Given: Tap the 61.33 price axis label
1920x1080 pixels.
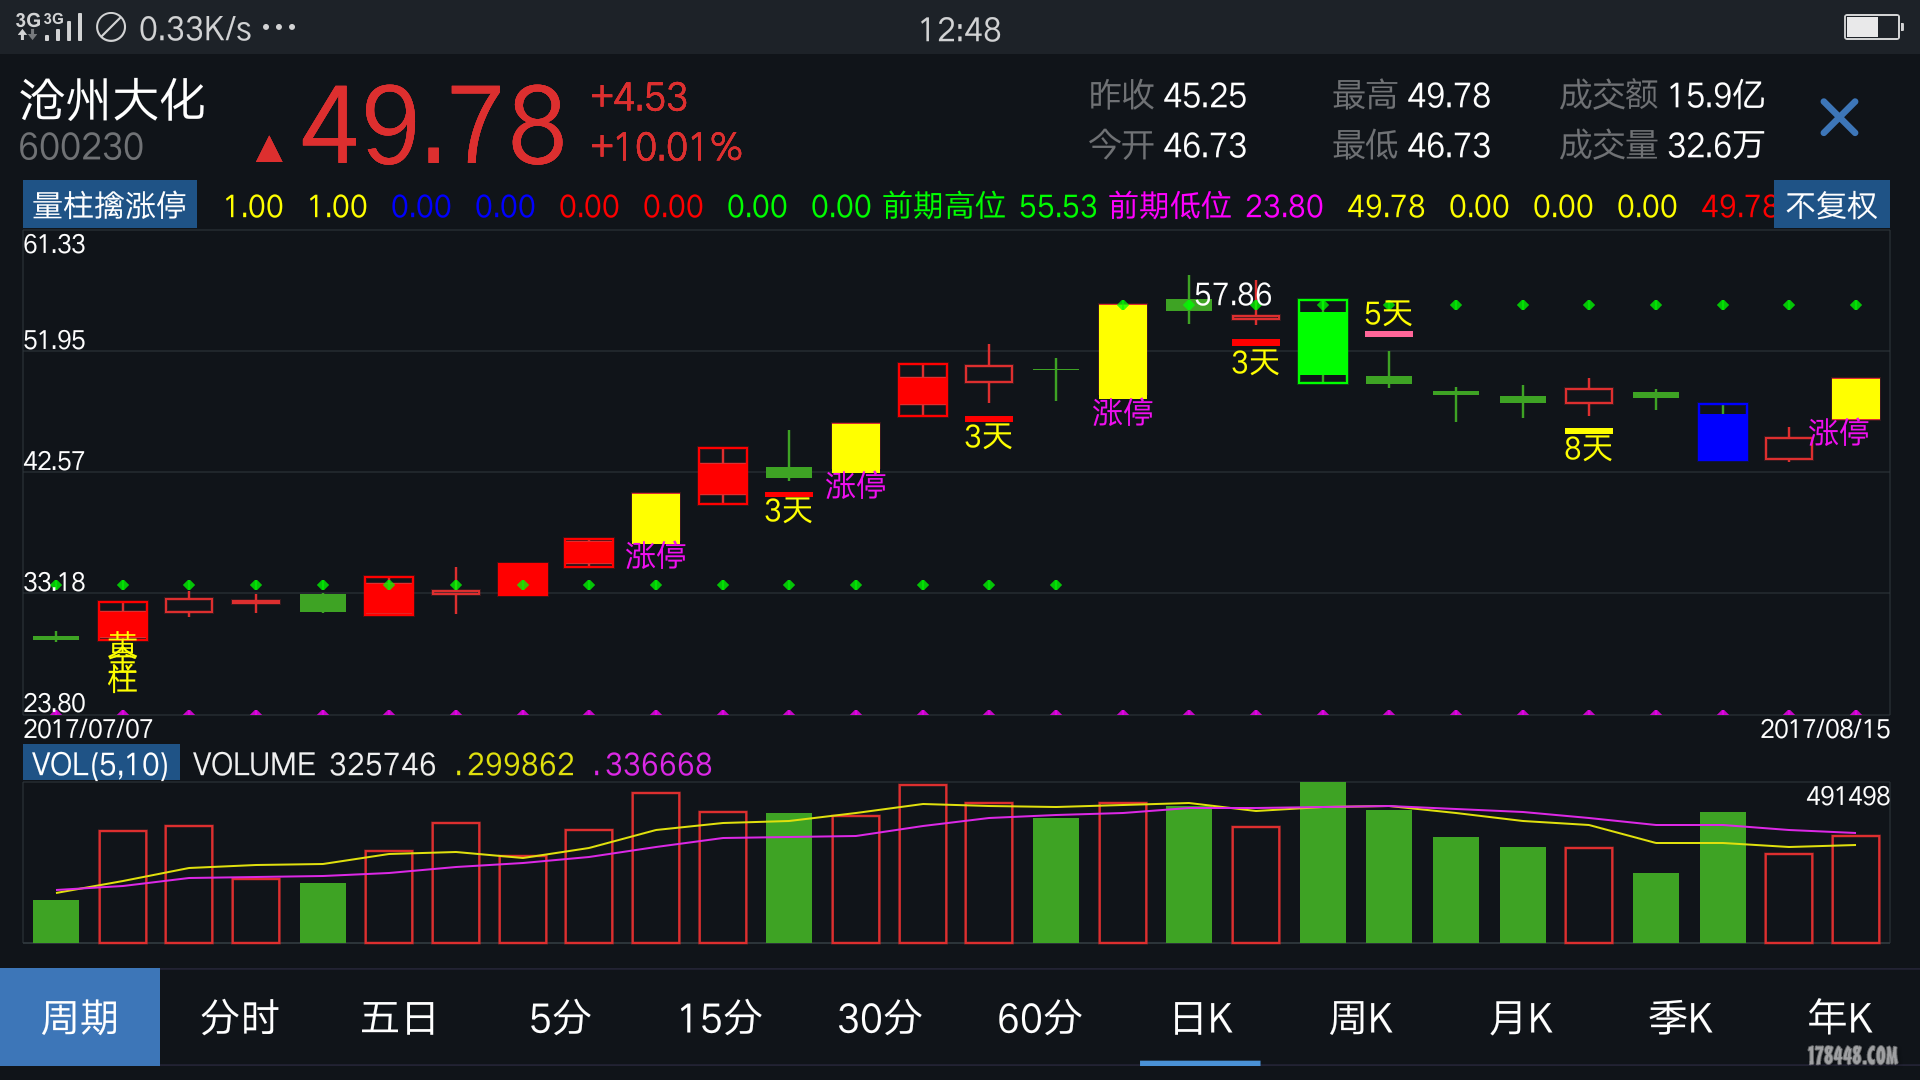Looking at the screenshot, I should (54, 244).
